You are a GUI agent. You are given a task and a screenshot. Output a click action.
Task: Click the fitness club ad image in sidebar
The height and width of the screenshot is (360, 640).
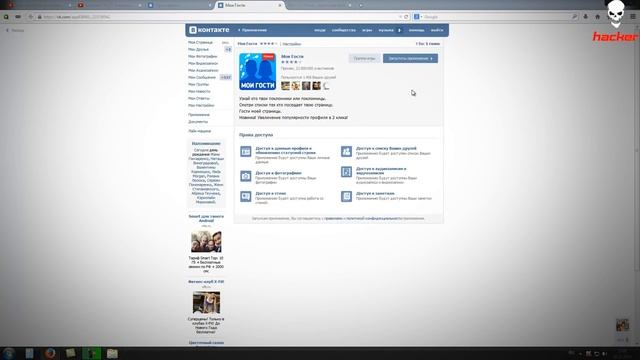tap(206, 302)
